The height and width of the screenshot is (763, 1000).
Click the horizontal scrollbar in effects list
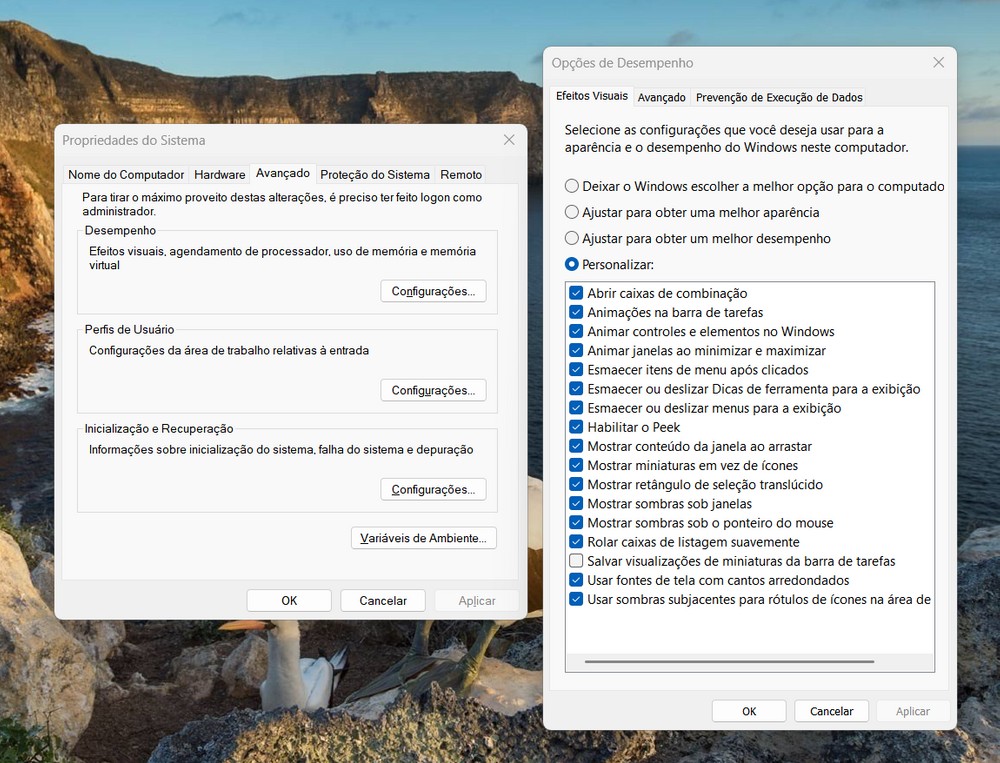[x=729, y=661]
